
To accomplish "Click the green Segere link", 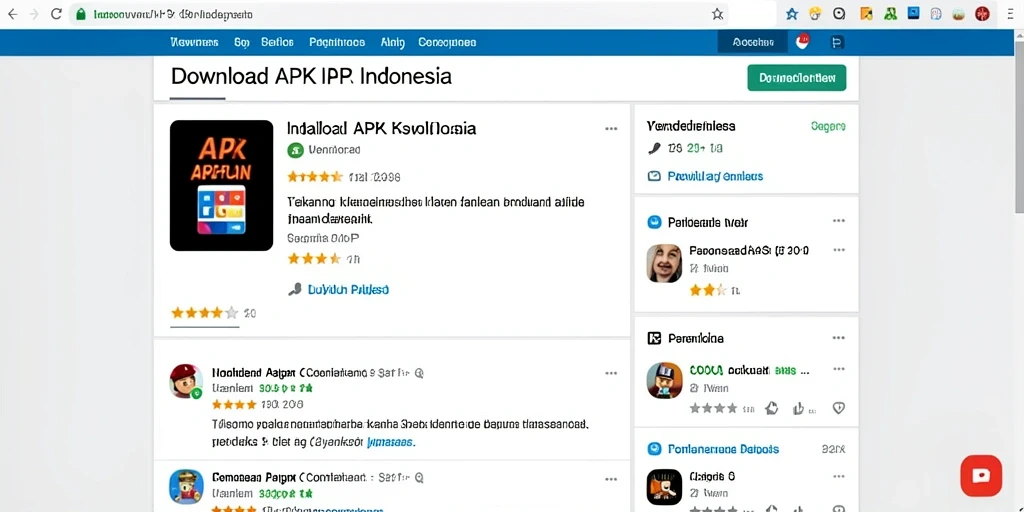I will [828, 126].
